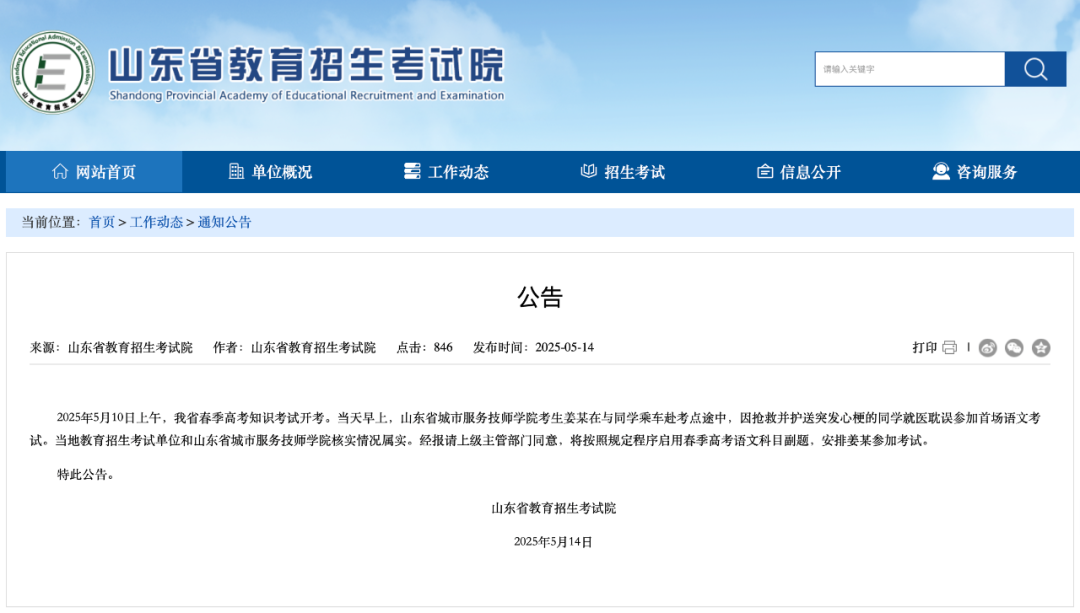Select the home icon beside 网站首页

tap(59, 171)
